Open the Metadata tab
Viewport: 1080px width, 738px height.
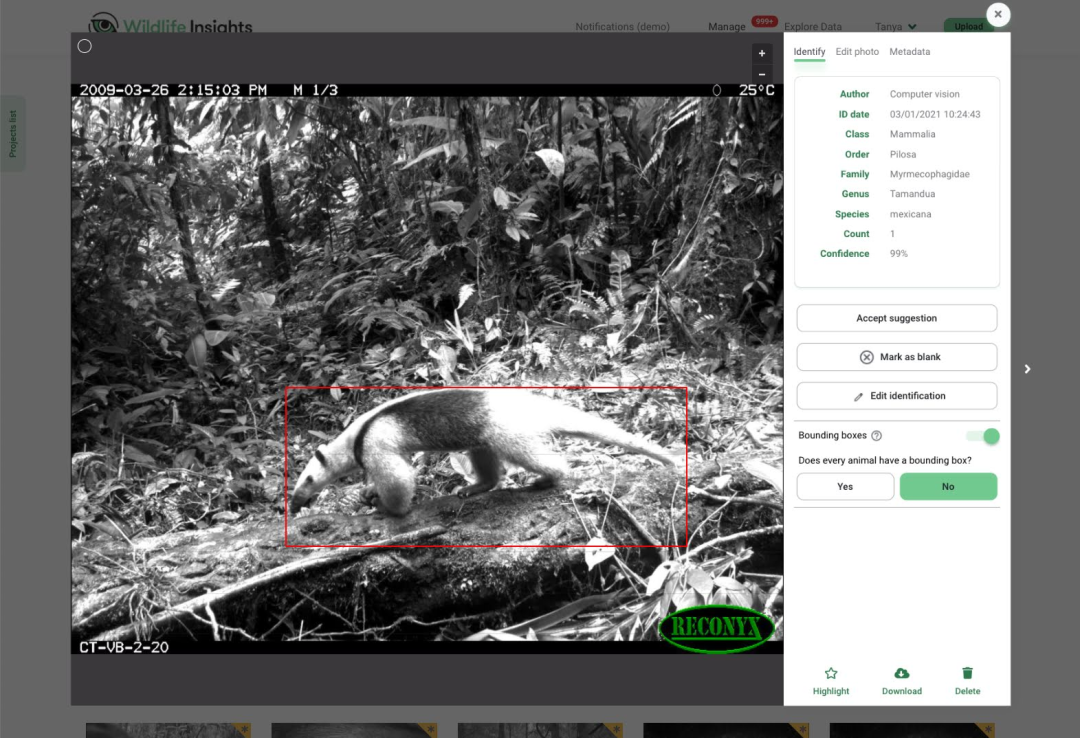click(909, 52)
